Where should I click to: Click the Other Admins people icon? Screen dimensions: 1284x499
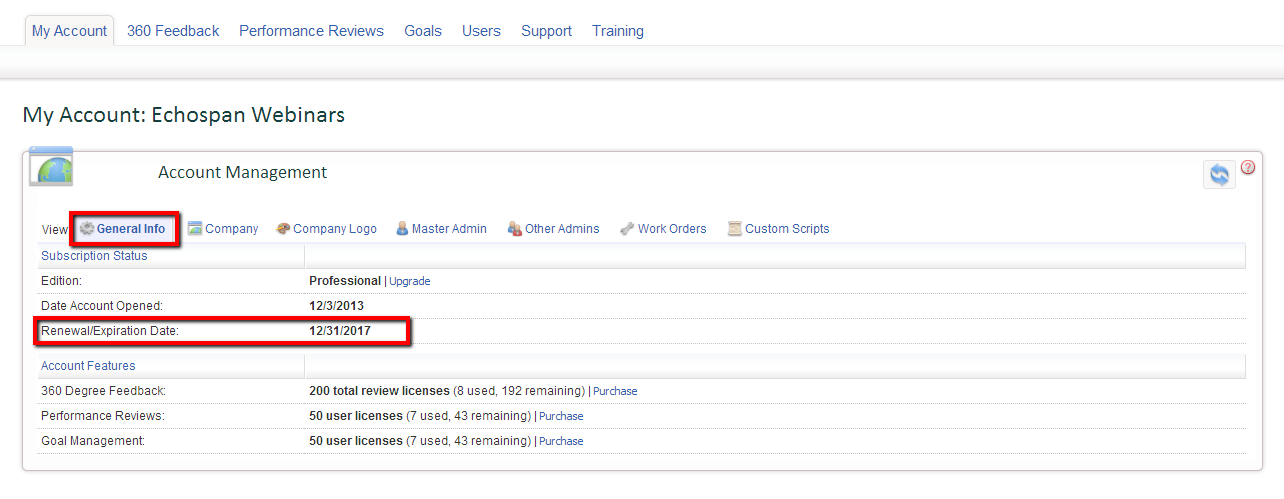pyautogui.click(x=515, y=229)
